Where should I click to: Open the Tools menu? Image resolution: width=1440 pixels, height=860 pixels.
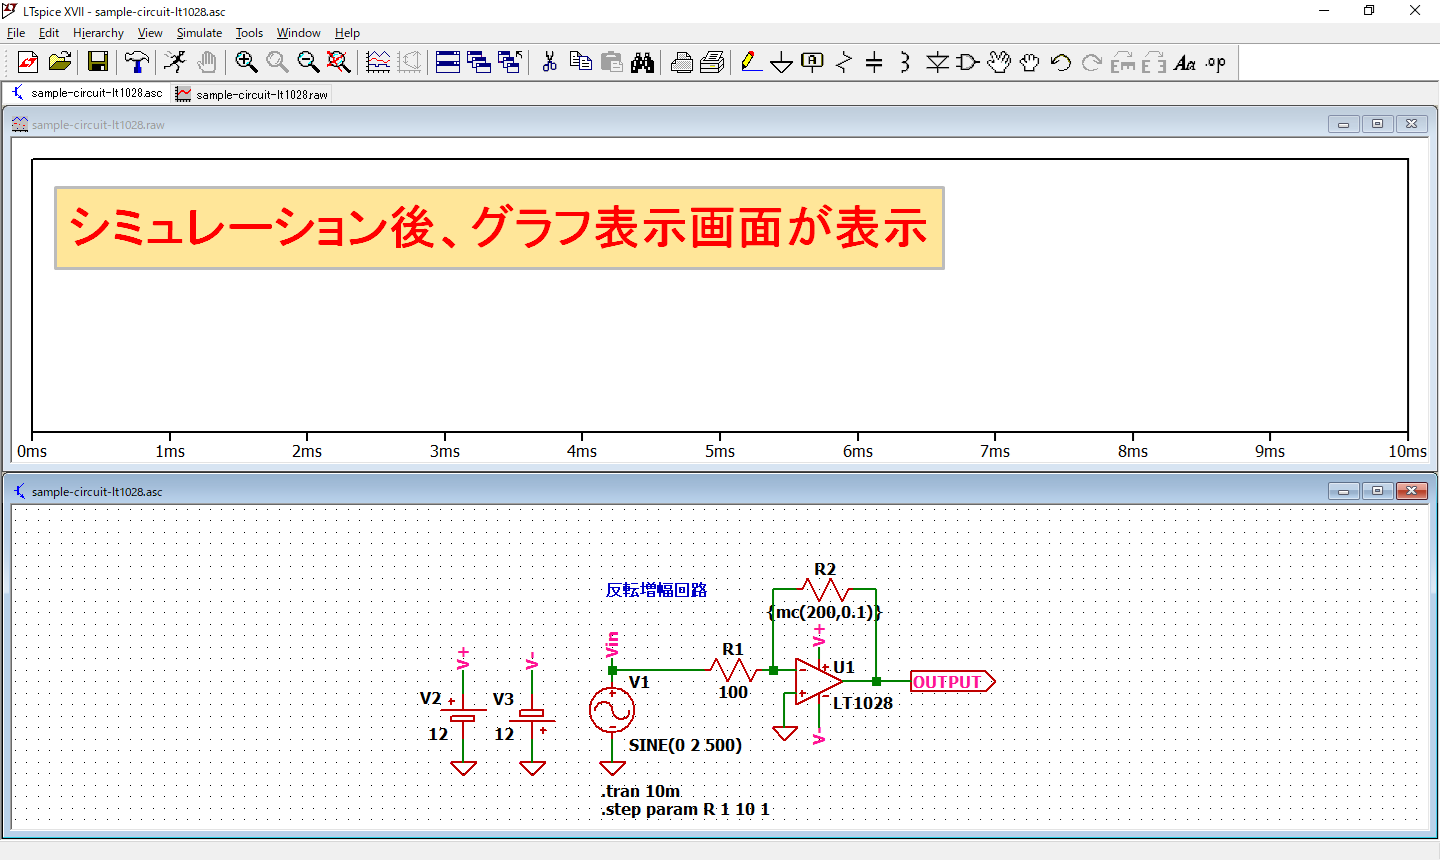(x=249, y=33)
